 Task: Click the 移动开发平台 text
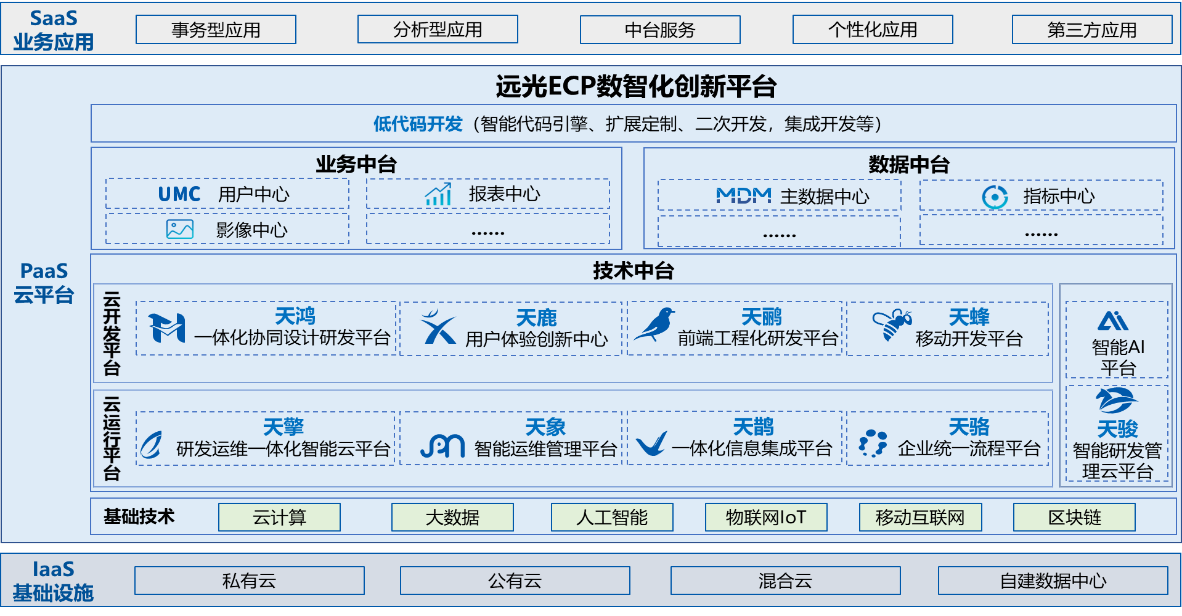969,339
